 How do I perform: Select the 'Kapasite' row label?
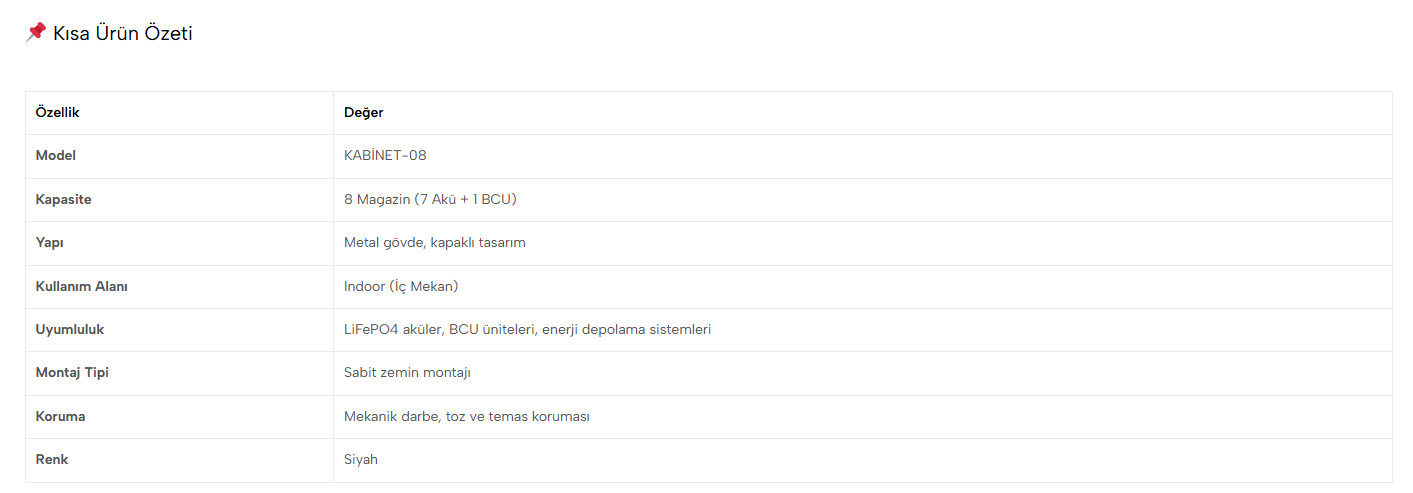point(63,199)
